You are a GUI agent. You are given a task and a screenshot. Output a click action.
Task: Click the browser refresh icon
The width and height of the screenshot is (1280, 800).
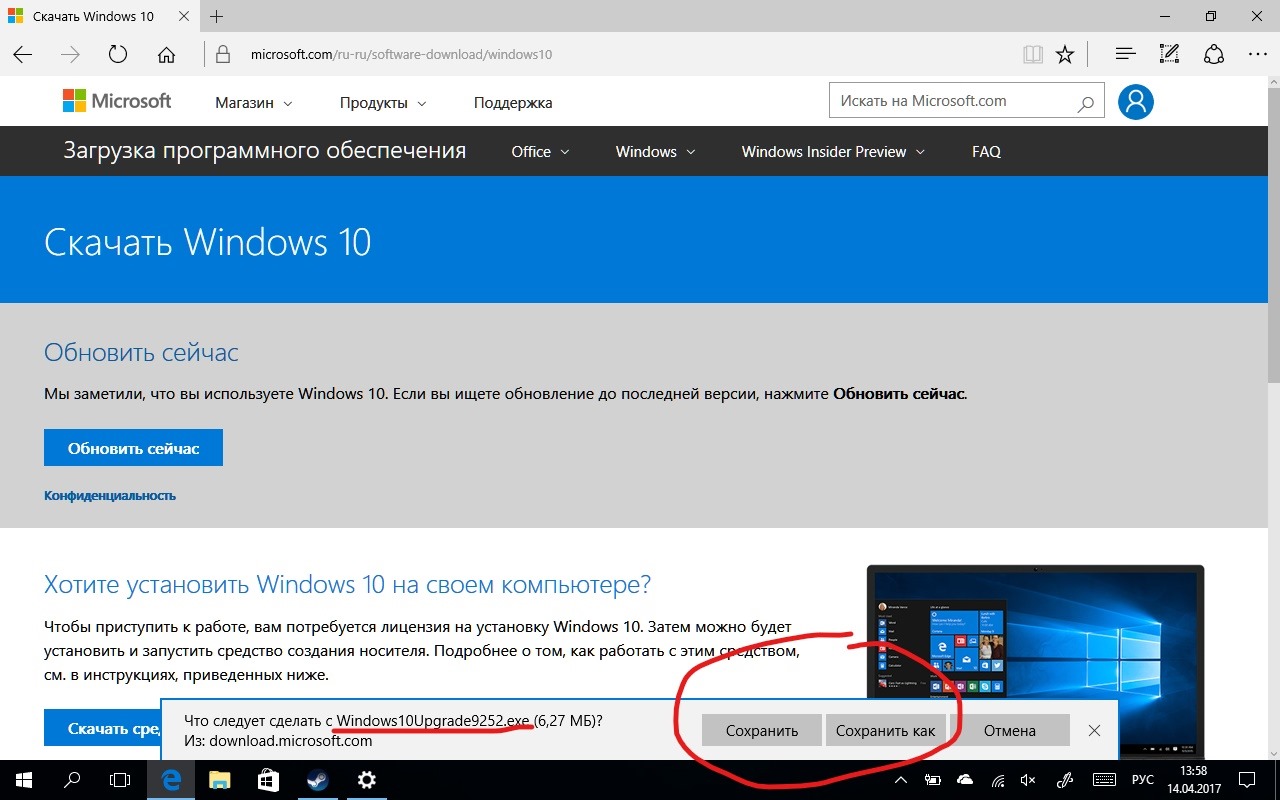[118, 54]
